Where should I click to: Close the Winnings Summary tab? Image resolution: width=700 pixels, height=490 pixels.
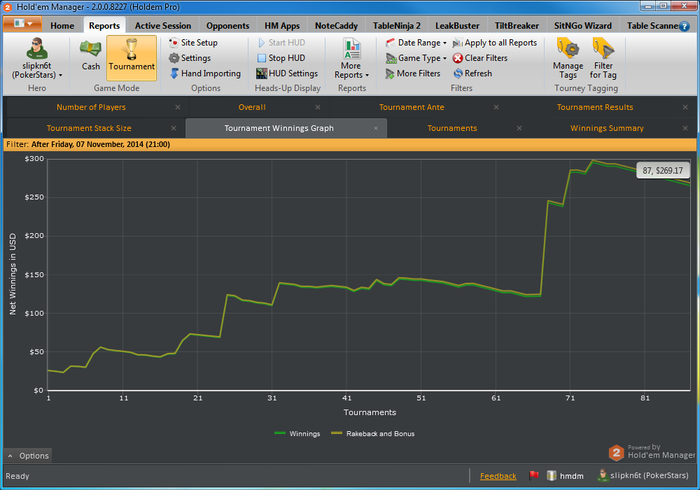pyautogui.click(x=685, y=128)
